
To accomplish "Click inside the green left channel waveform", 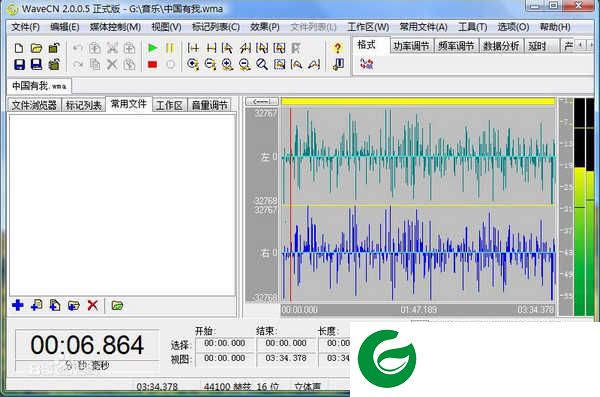I will coord(418,157).
